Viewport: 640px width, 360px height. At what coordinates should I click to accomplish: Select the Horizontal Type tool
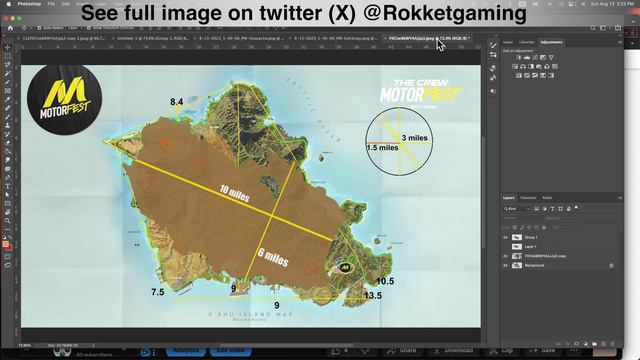(7, 186)
